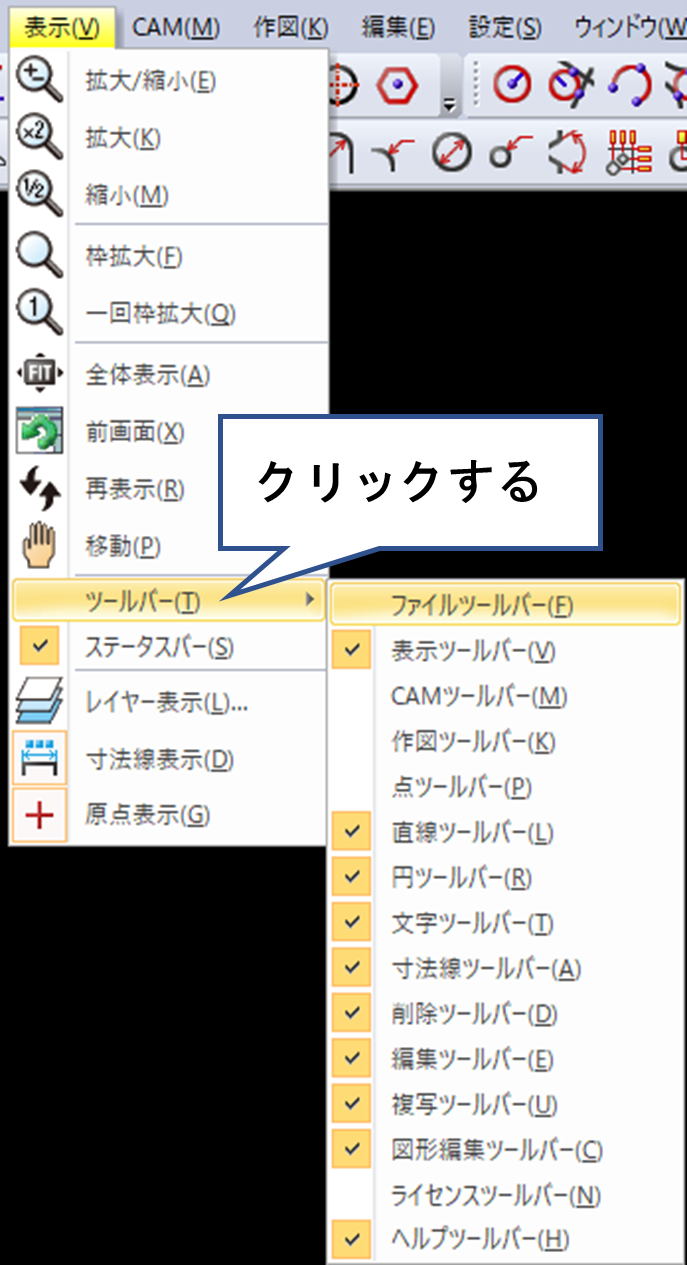Select the red-yellow grid pattern toolbar icon
The image size is (687, 1265).
click(630, 153)
